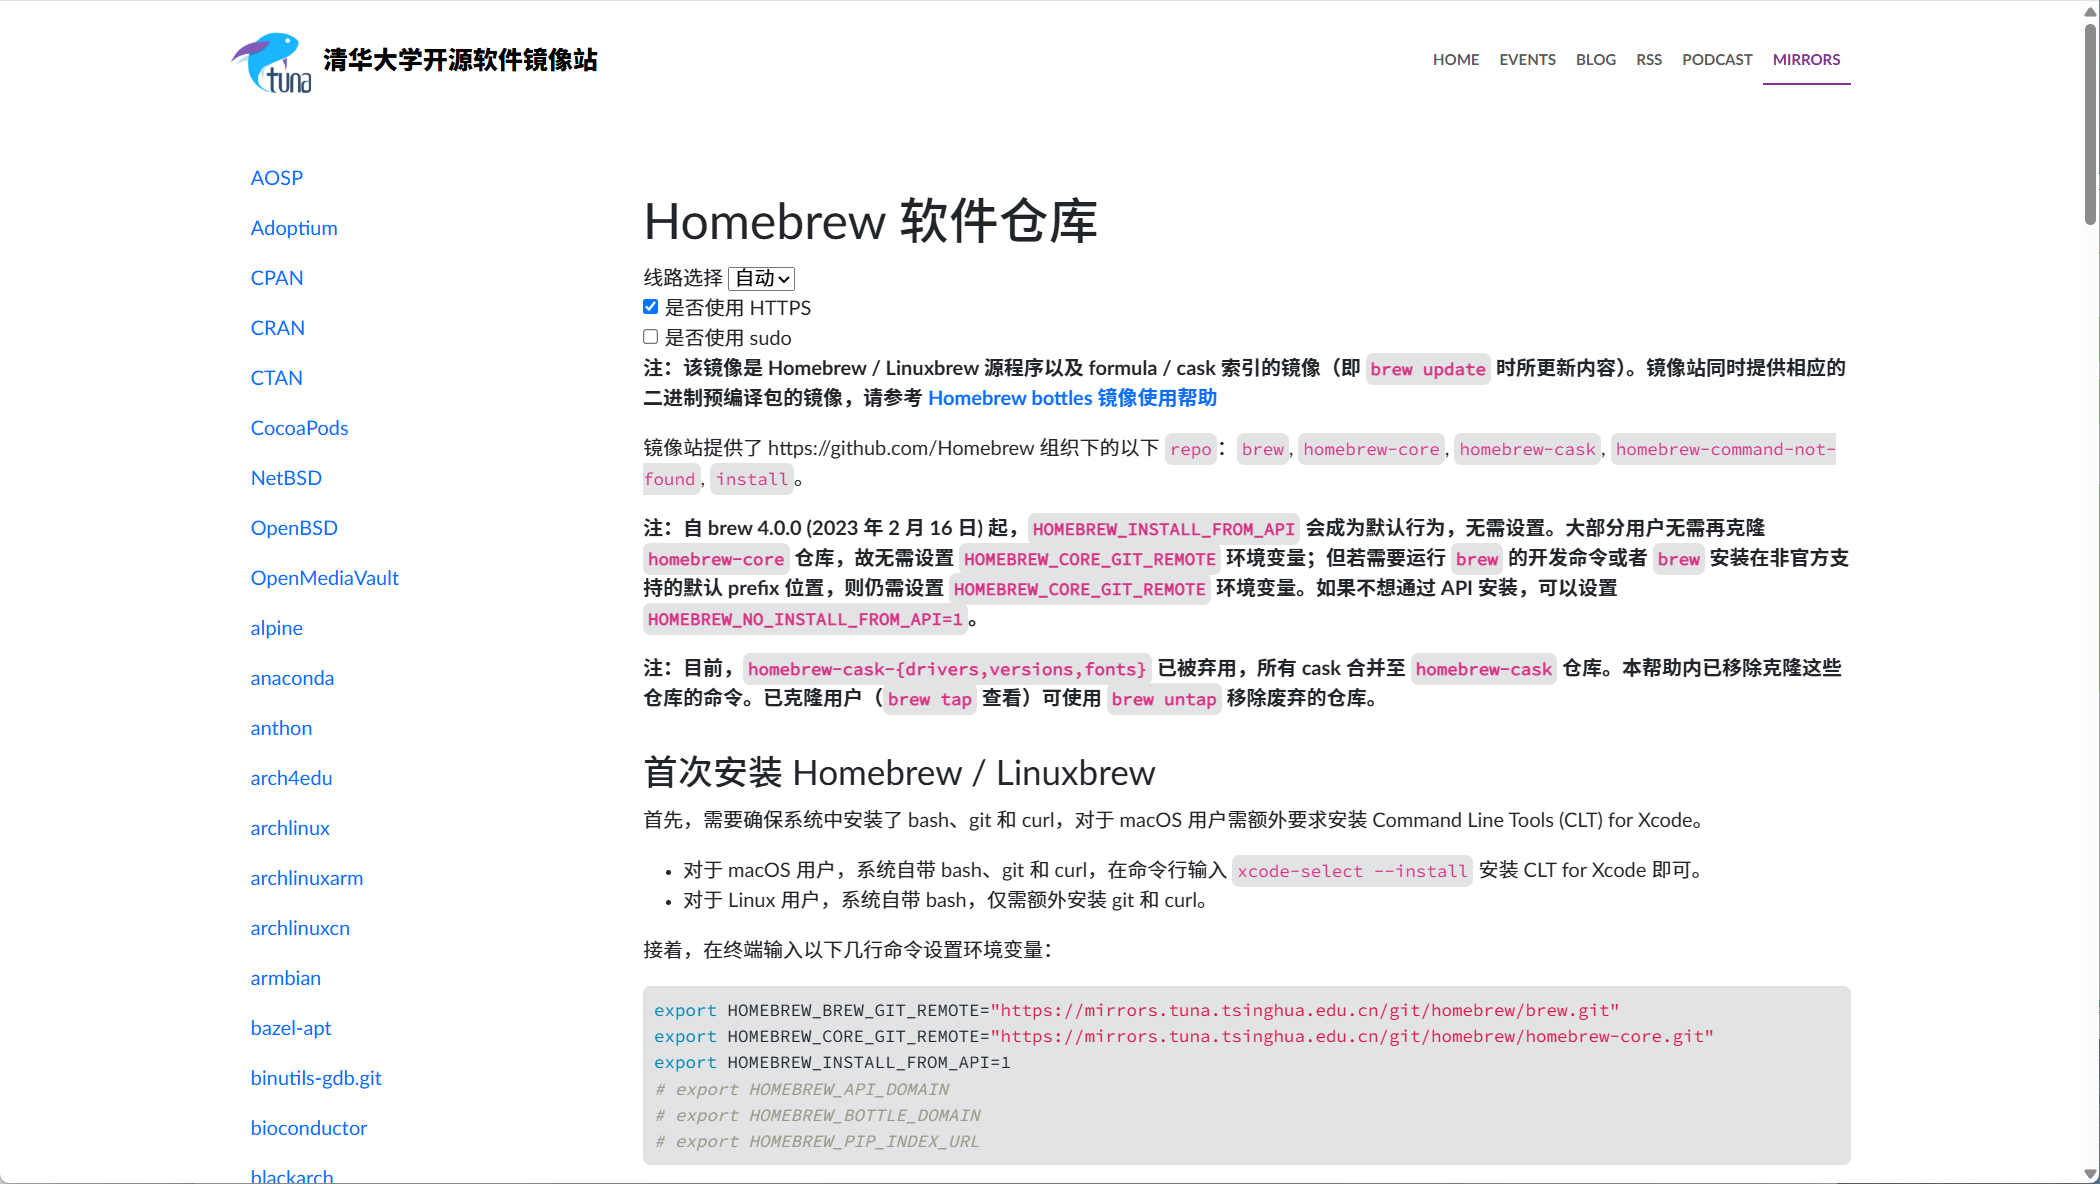Viewport: 2100px width, 1184px height.
Task: Open the 清华大学开源软件镜像站 site title
Action: pos(460,60)
